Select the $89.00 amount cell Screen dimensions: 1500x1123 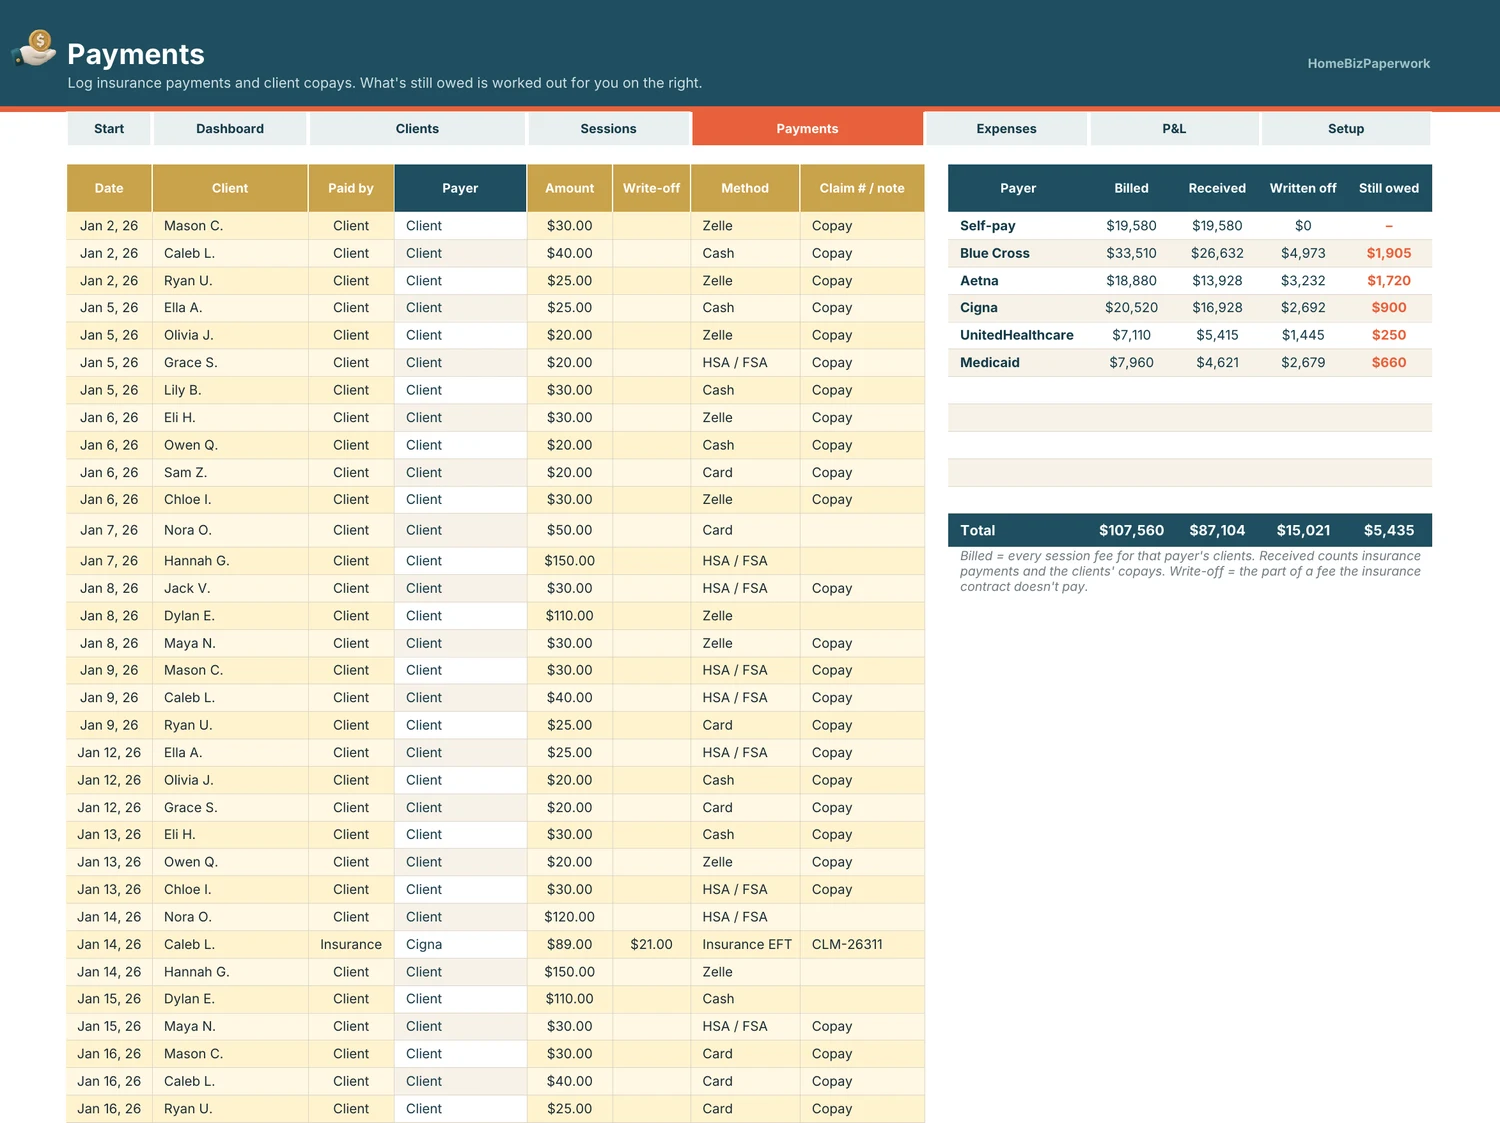click(569, 944)
